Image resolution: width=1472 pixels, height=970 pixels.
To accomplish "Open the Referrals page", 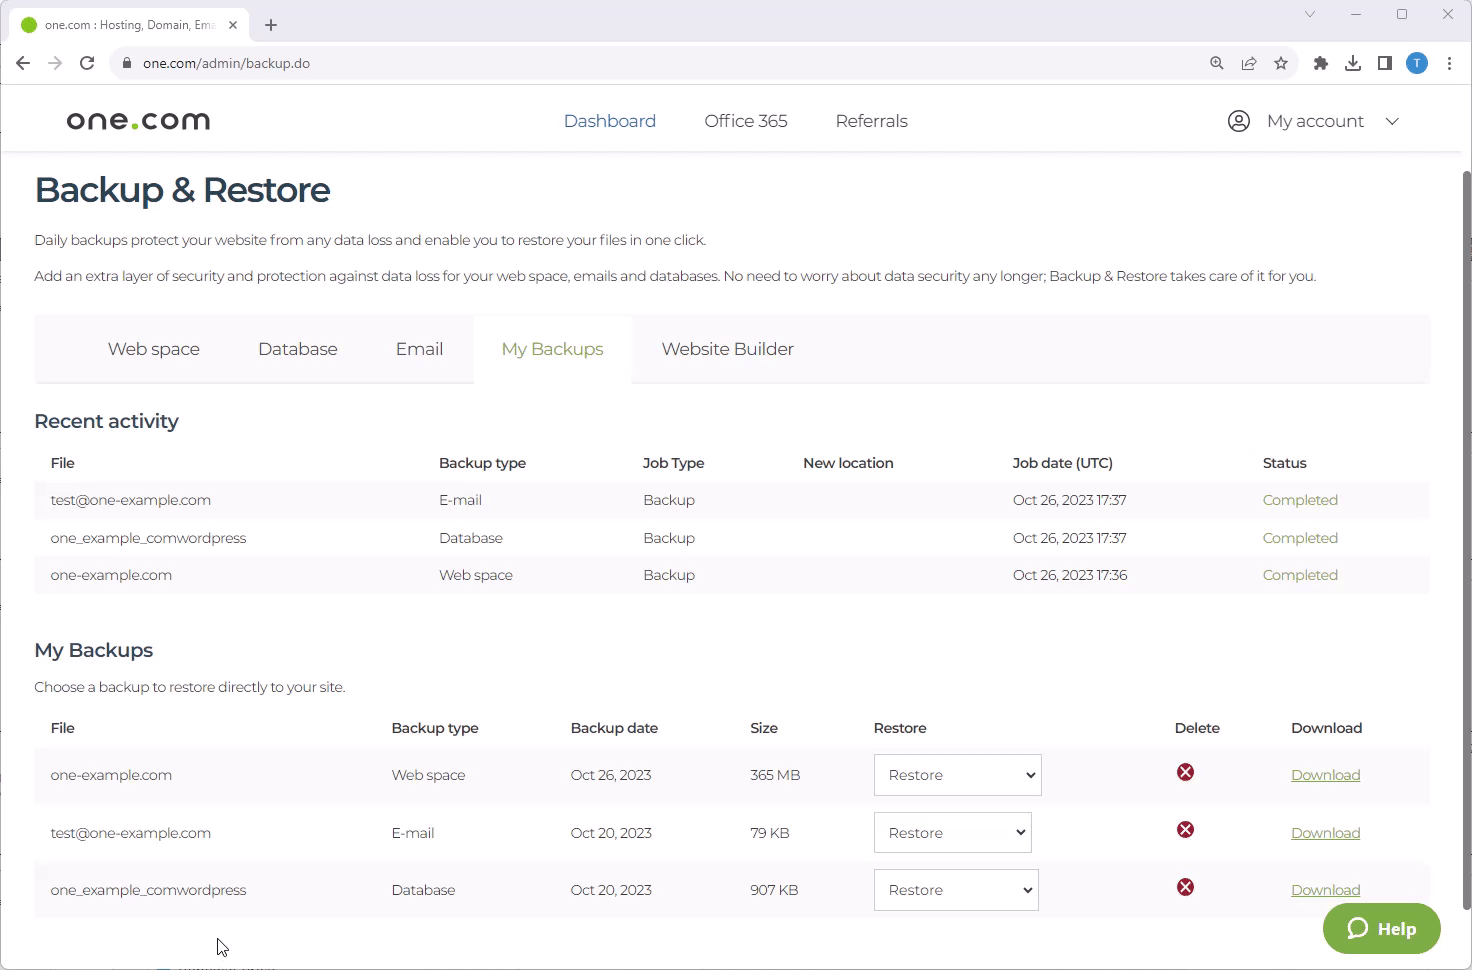I will [870, 120].
